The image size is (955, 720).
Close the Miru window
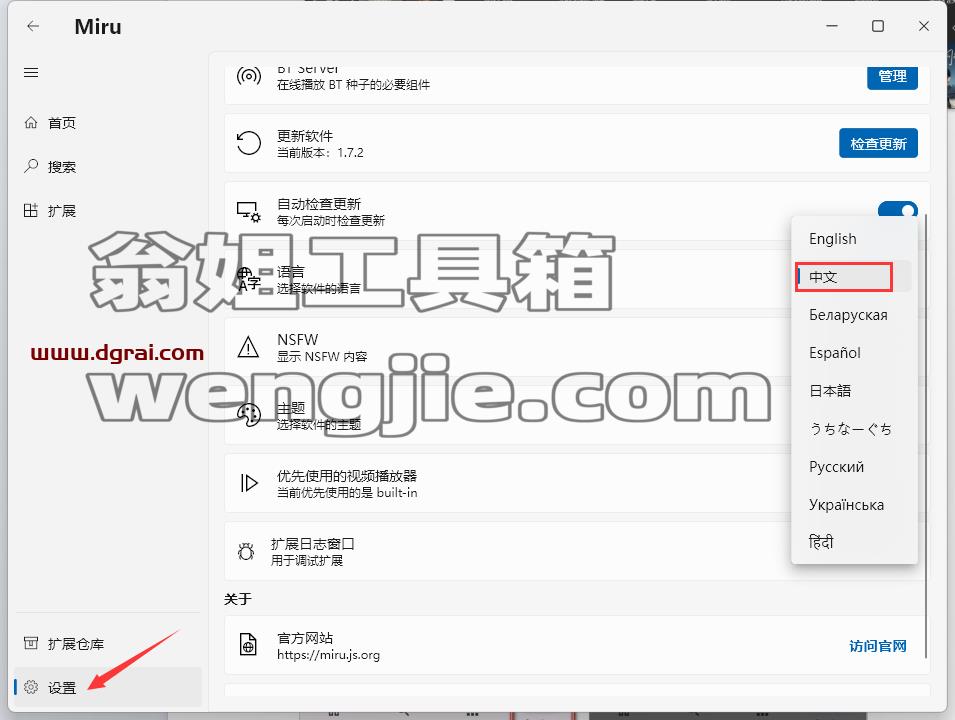[923, 26]
